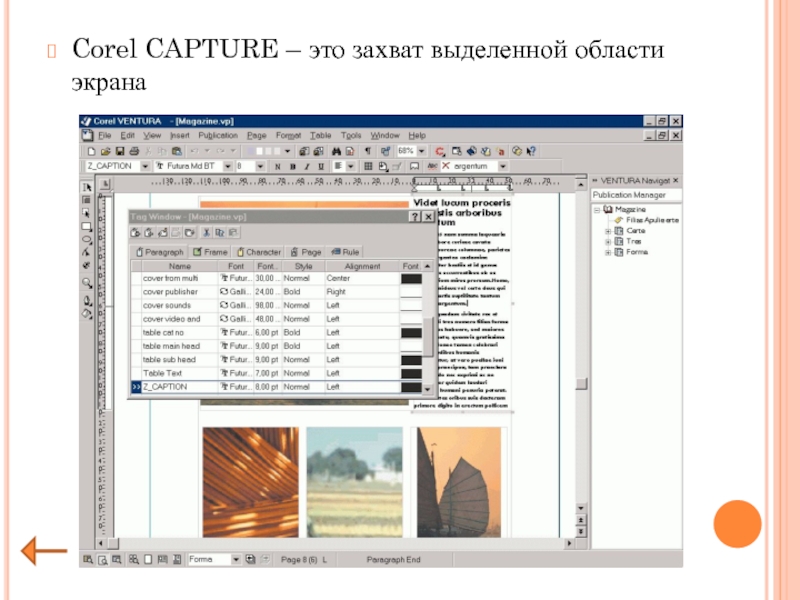Click the Print icon in the toolbar
The width and height of the screenshot is (800, 600).
coord(131,151)
